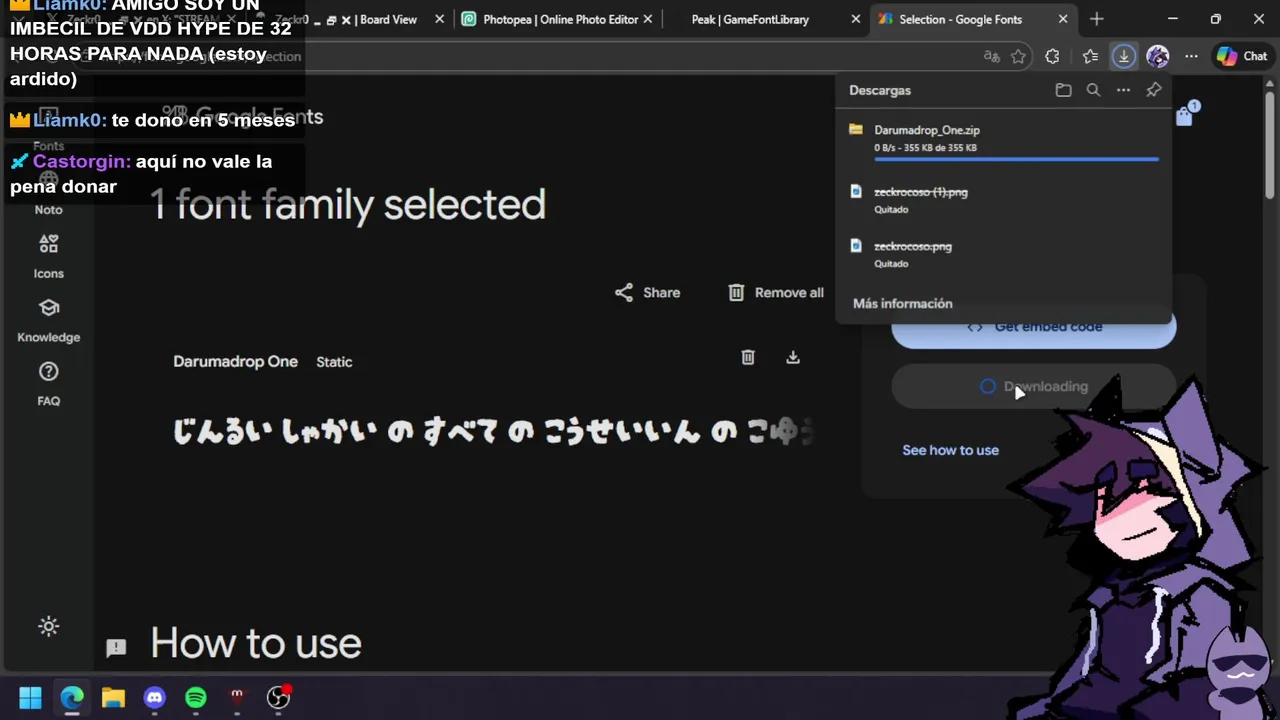Image resolution: width=1280 pixels, height=720 pixels.
Task: Open Copilot Chat button
Action: click(x=1242, y=56)
